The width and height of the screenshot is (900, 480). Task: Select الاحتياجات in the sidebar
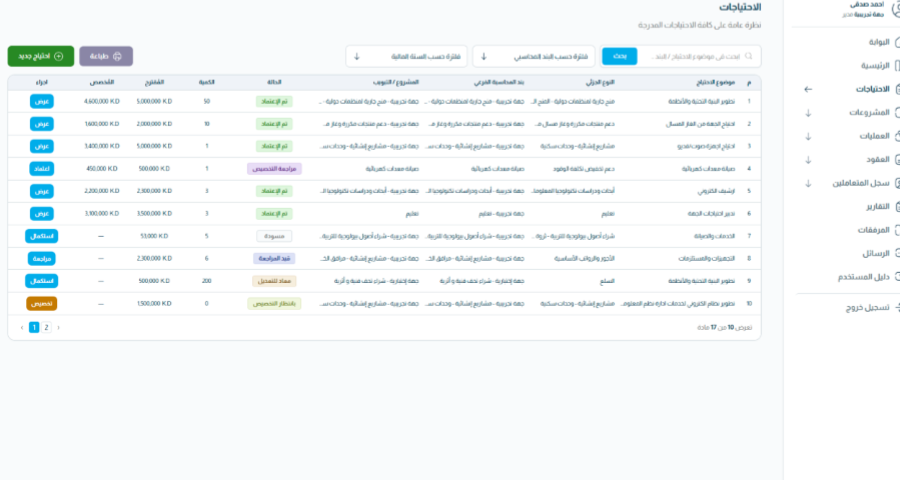tap(872, 89)
